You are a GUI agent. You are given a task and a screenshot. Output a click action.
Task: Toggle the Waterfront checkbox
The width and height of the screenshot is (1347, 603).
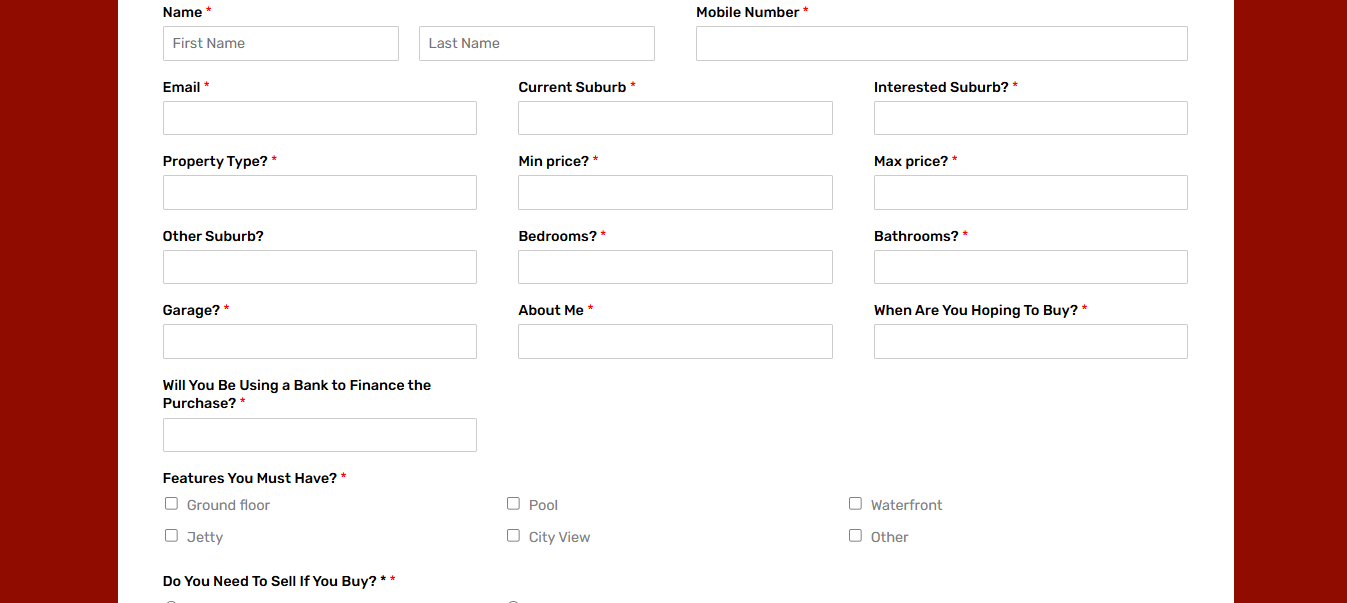855,502
